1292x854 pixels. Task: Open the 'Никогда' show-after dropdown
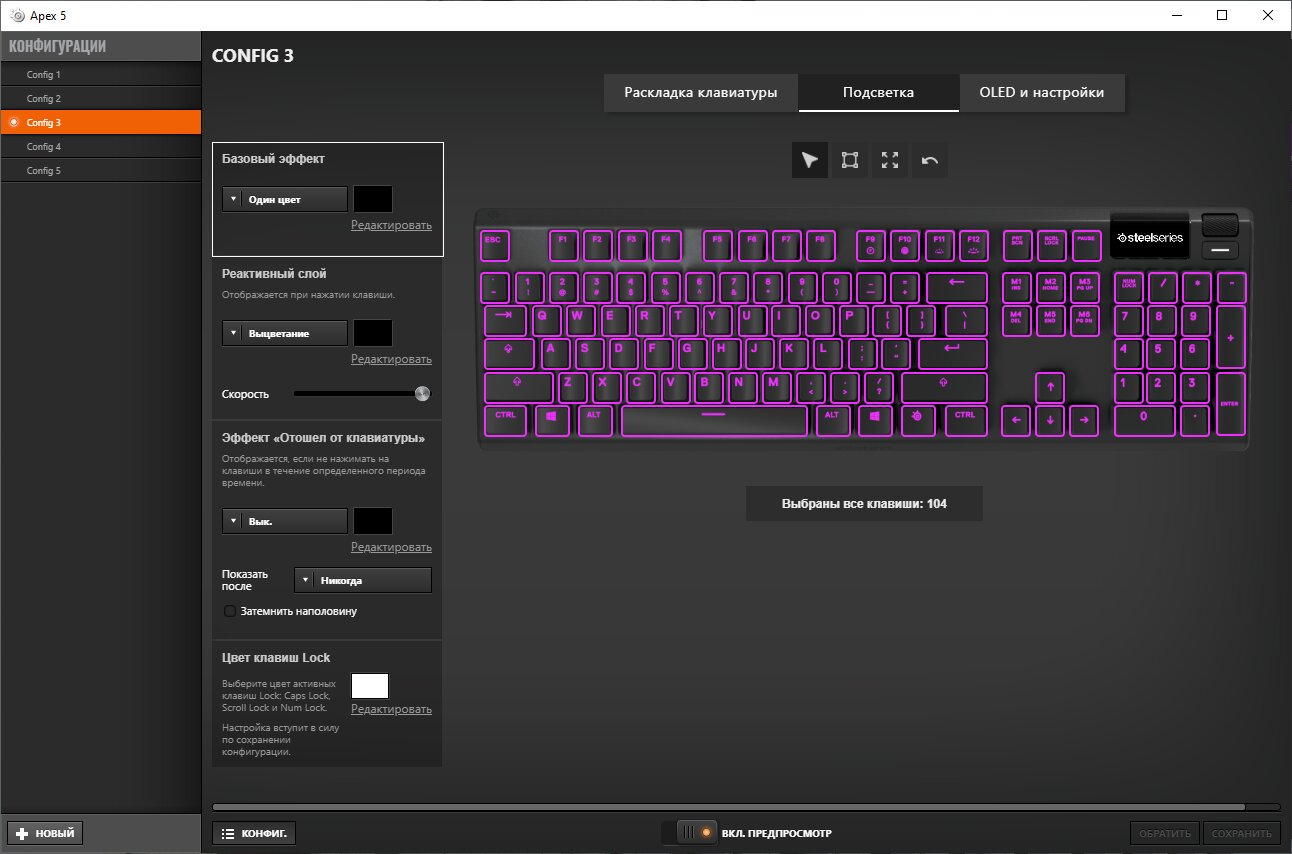[x=363, y=580]
